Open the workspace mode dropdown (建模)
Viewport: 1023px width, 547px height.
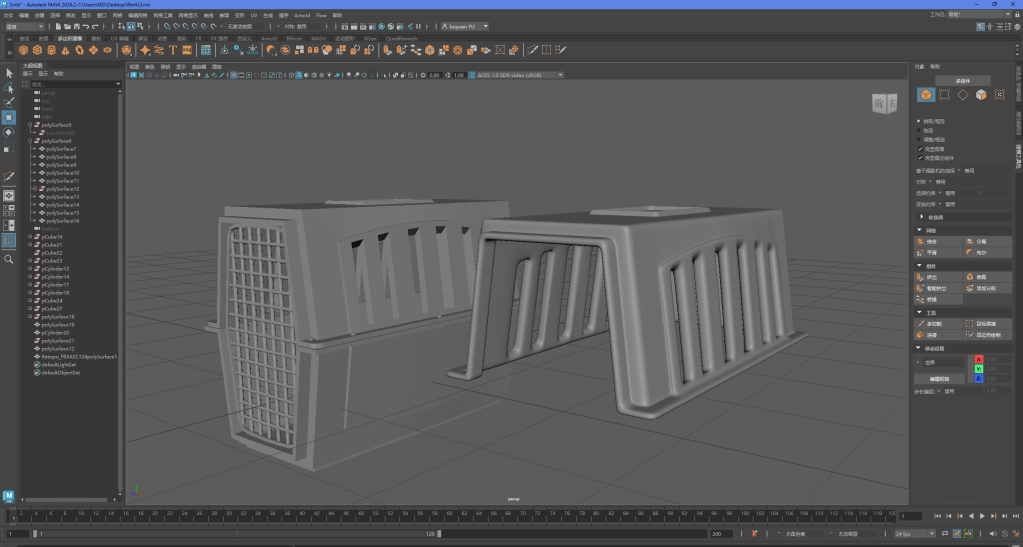point(24,27)
